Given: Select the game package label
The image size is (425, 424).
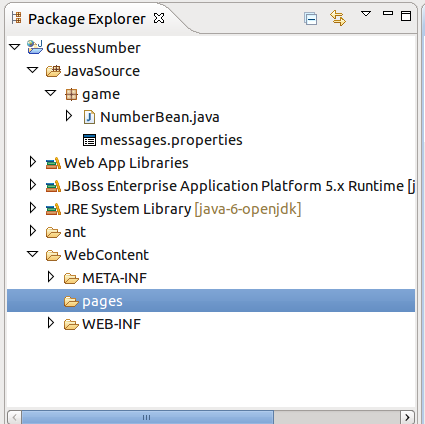Looking at the screenshot, I should point(101,94).
